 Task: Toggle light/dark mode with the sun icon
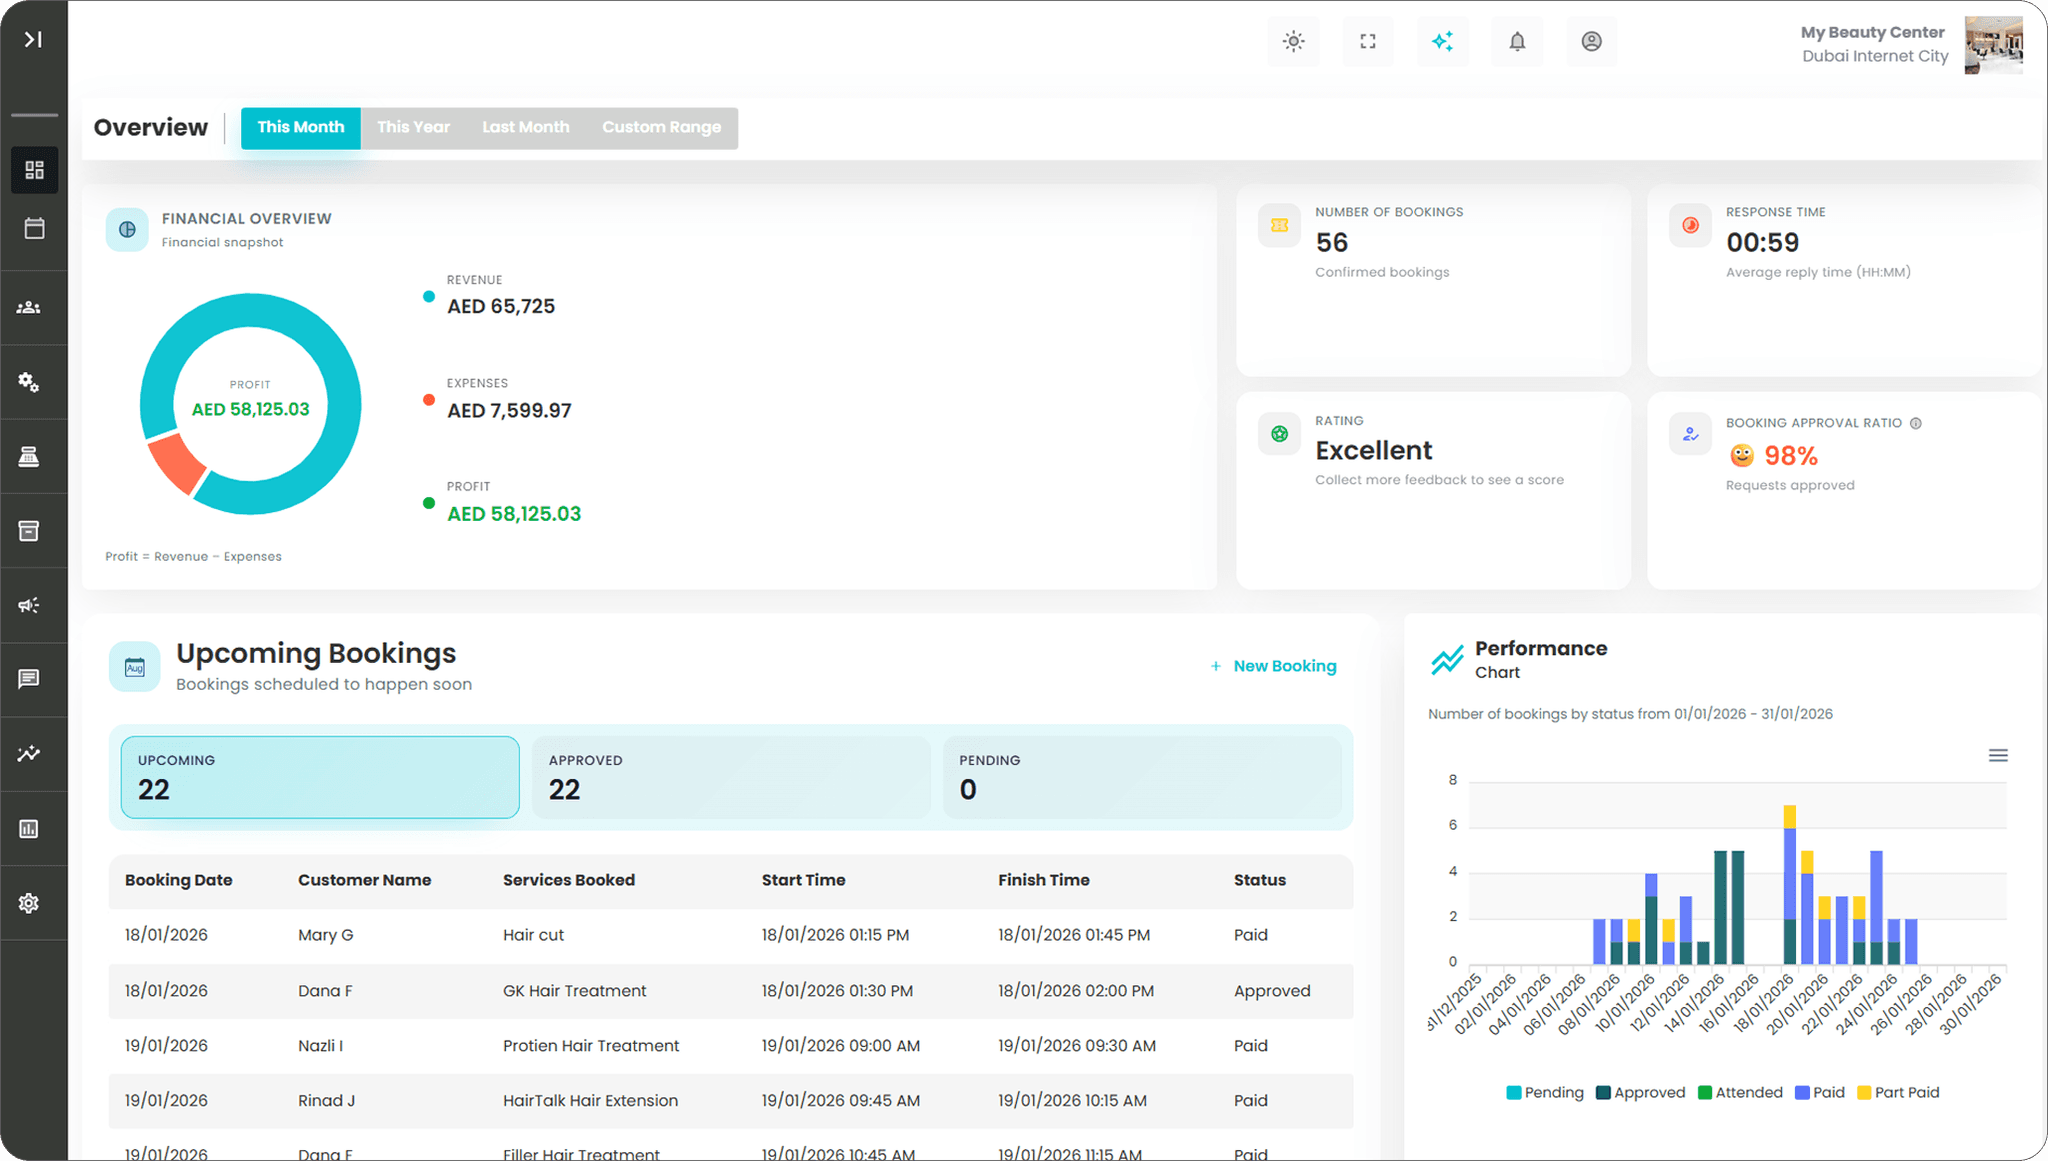pyautogui.click(x=1293, y=41)
